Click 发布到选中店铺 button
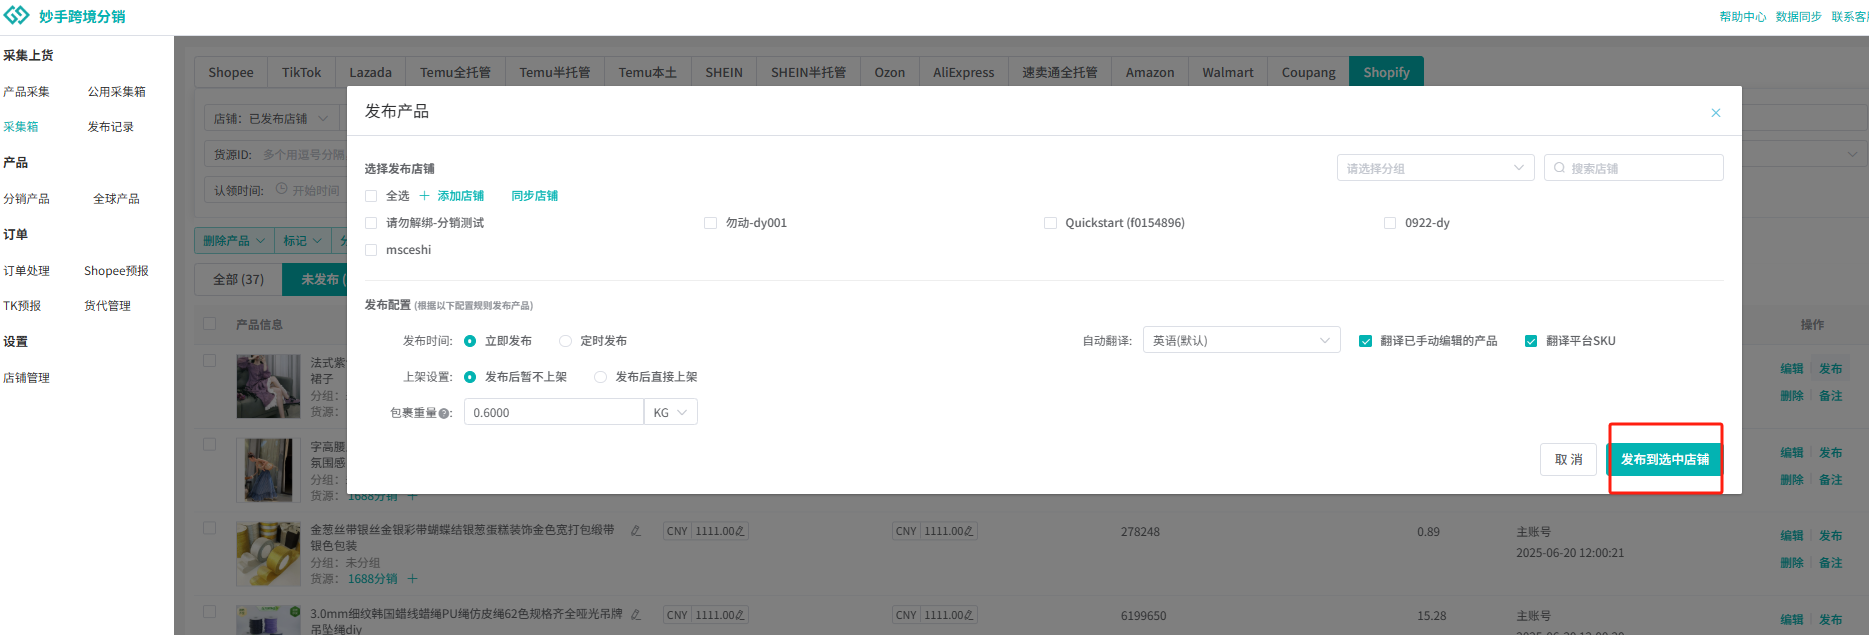1869x635 pixels. (1665, 459)
